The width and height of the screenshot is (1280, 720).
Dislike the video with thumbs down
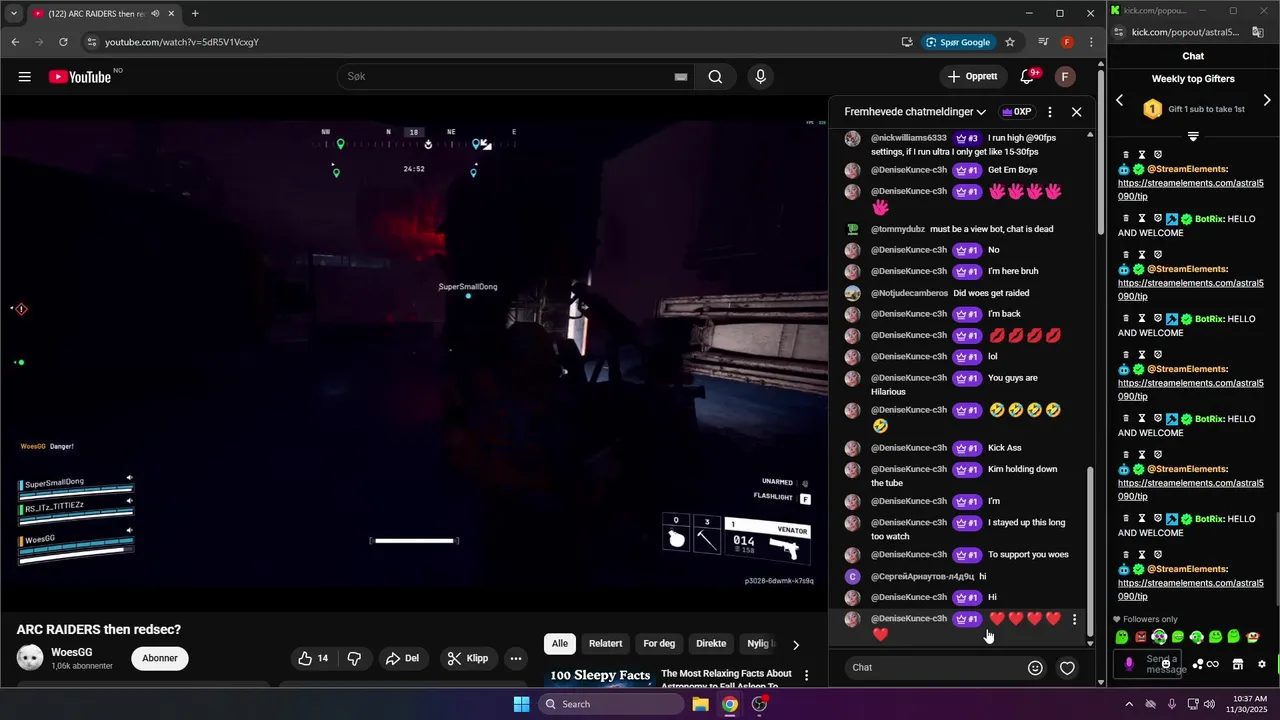[354, 658]
